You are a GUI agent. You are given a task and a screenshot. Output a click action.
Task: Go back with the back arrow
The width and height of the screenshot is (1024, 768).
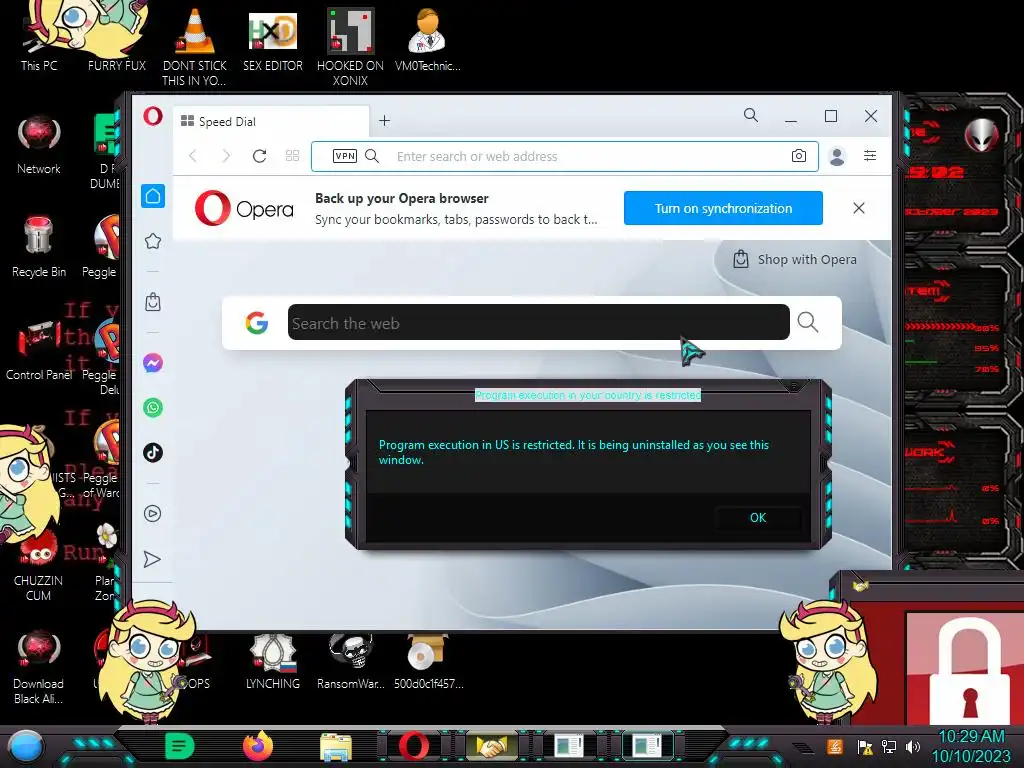(x=193, y=156)
